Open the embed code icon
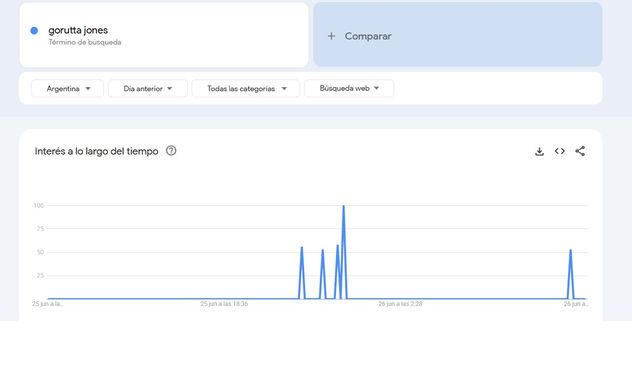Screen dimensions: 632x384 559,151
